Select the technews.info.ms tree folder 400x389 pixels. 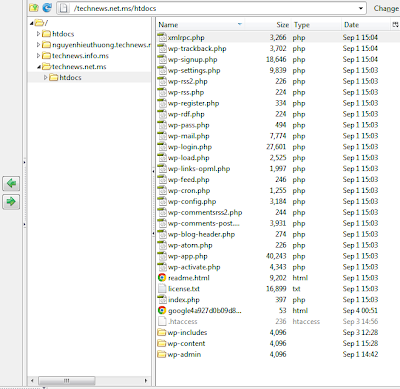click(x=80, y=56)
